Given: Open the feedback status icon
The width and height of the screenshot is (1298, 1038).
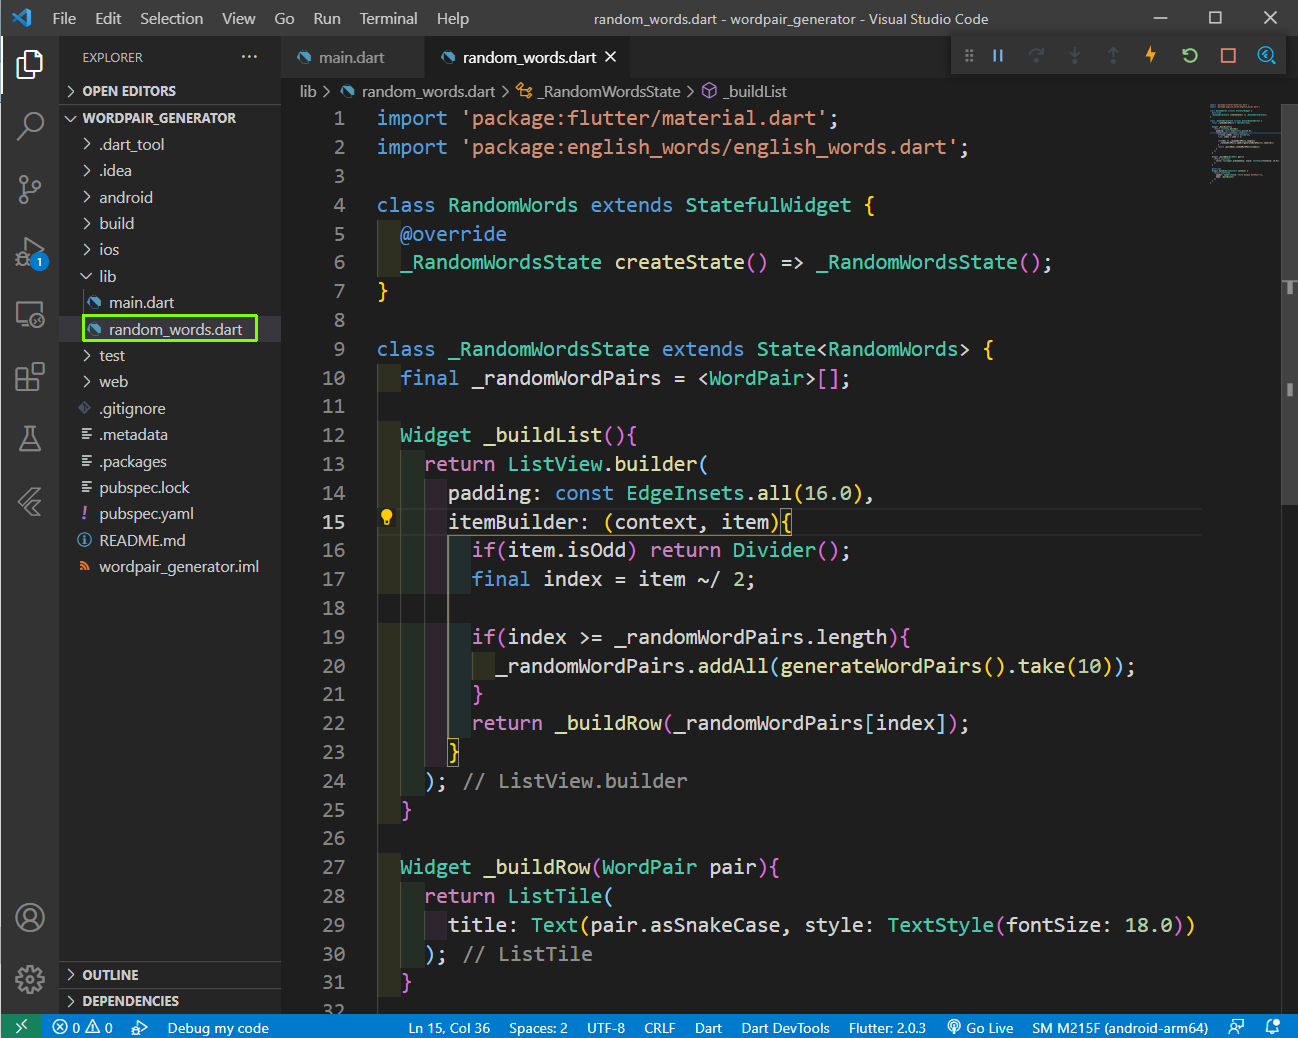Looking at the screenshot, I should click(x=1237, y=1027).
